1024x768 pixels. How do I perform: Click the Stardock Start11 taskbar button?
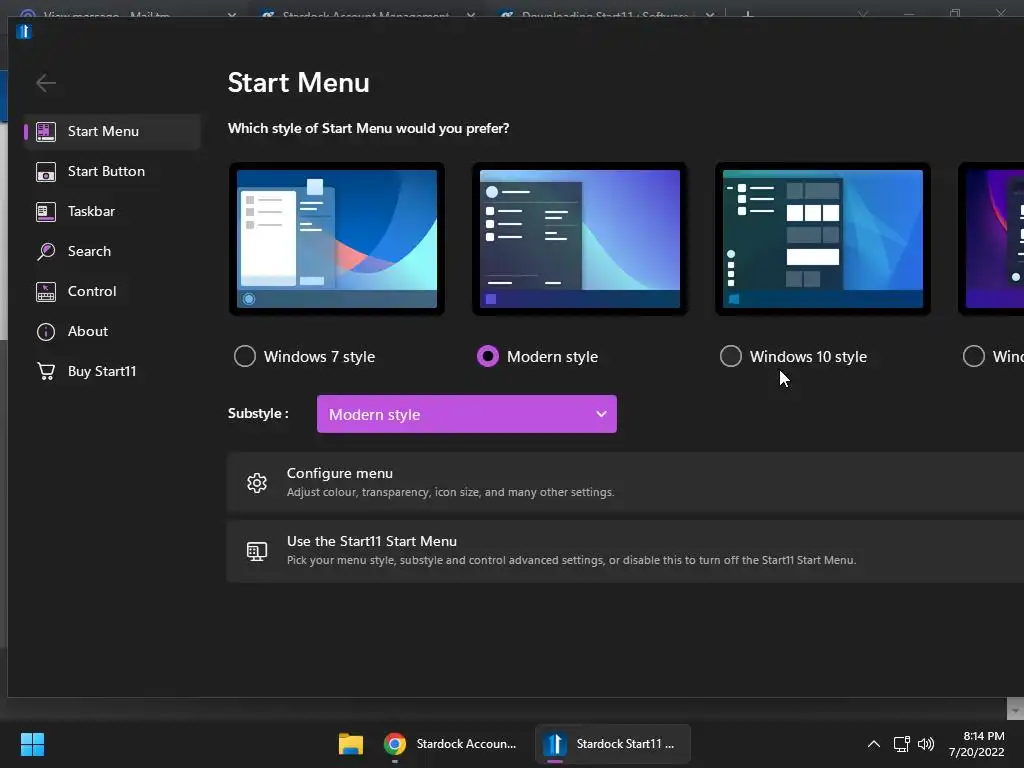point(613,744)
